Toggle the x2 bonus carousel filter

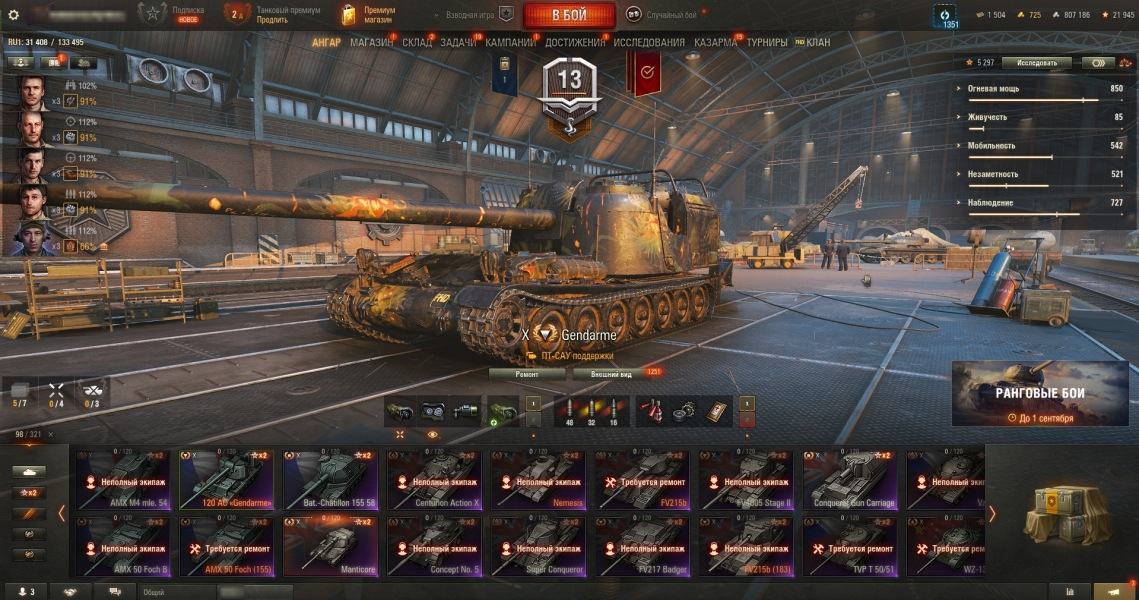pyautogui.click(x=29, y=492)
